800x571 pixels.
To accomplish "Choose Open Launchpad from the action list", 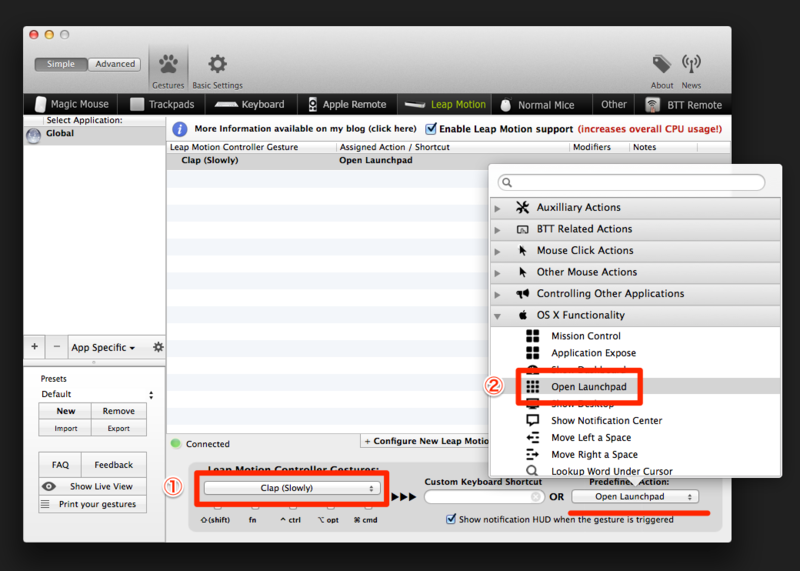I will 635,386.
